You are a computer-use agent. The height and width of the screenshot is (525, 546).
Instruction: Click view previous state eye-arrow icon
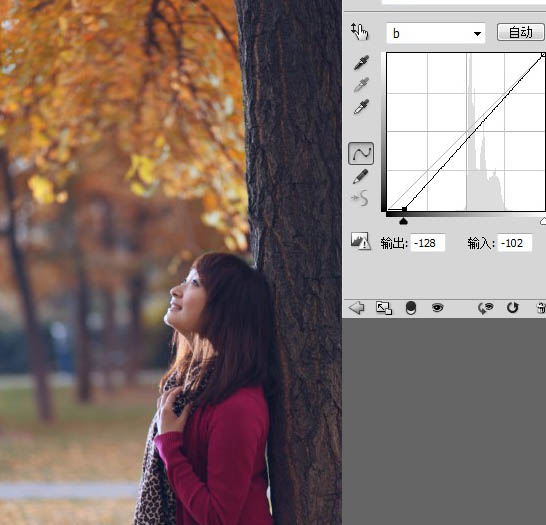pyautogui.click(x=485, y=308)
